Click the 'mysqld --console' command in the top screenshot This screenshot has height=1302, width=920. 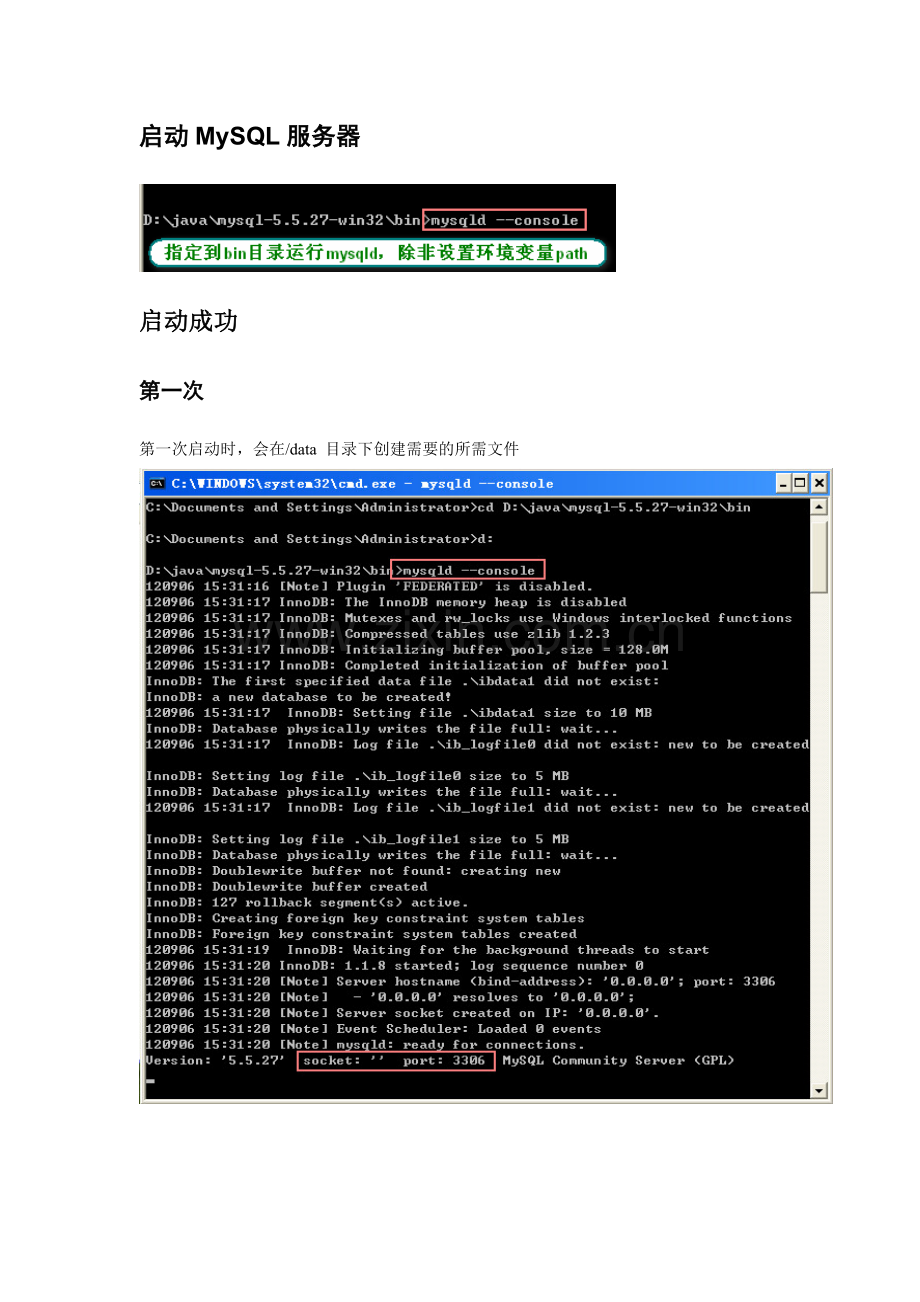pos(505,220)
